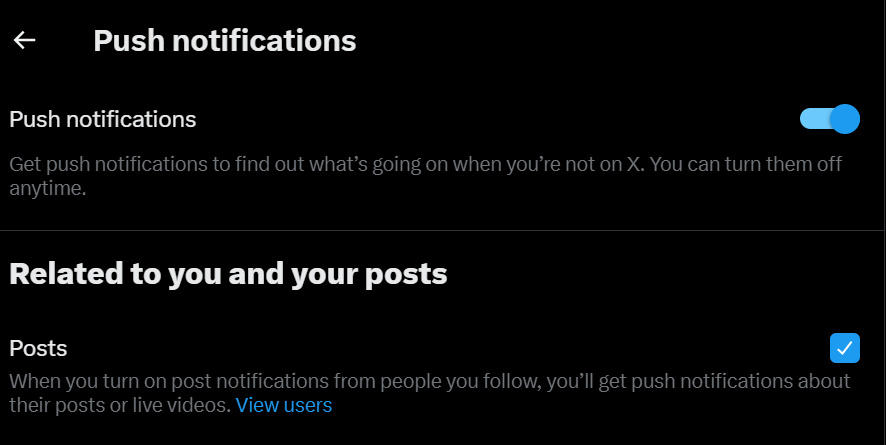Open the View users link
This screenshot has height=445, width=886.
tap(284, 405)
